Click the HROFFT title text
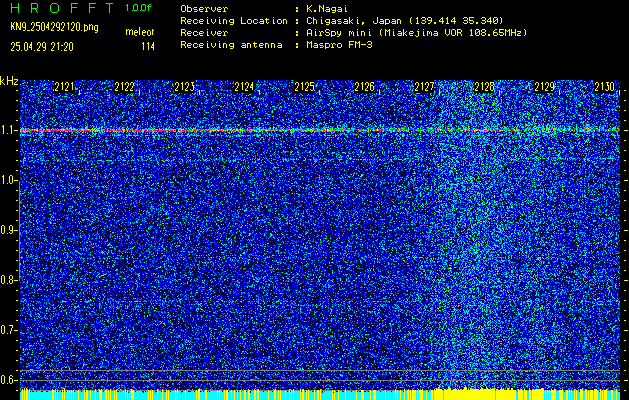The width and height of the screenshot is (629, 400). tap(62, 8)
